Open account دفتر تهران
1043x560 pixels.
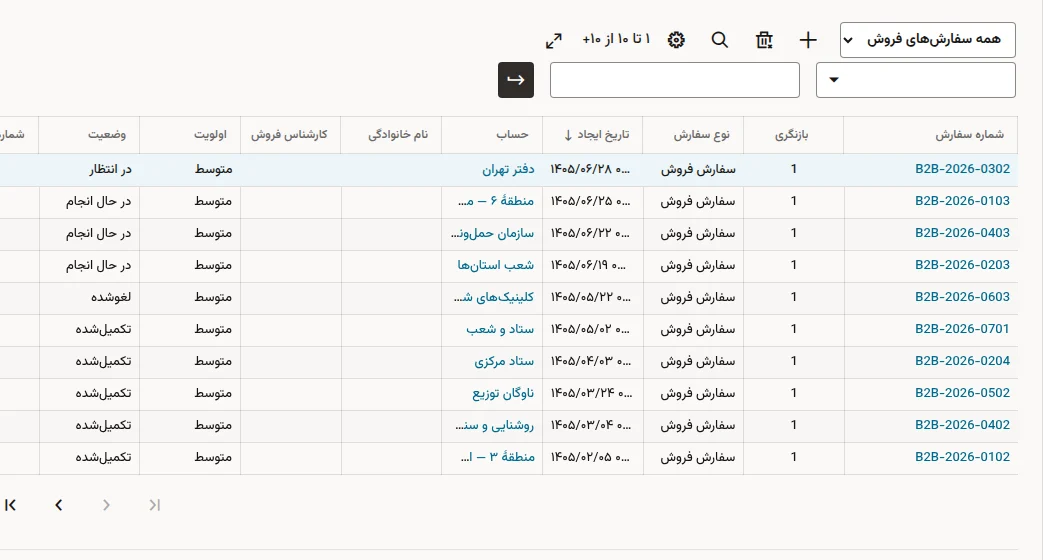[508, 169]
